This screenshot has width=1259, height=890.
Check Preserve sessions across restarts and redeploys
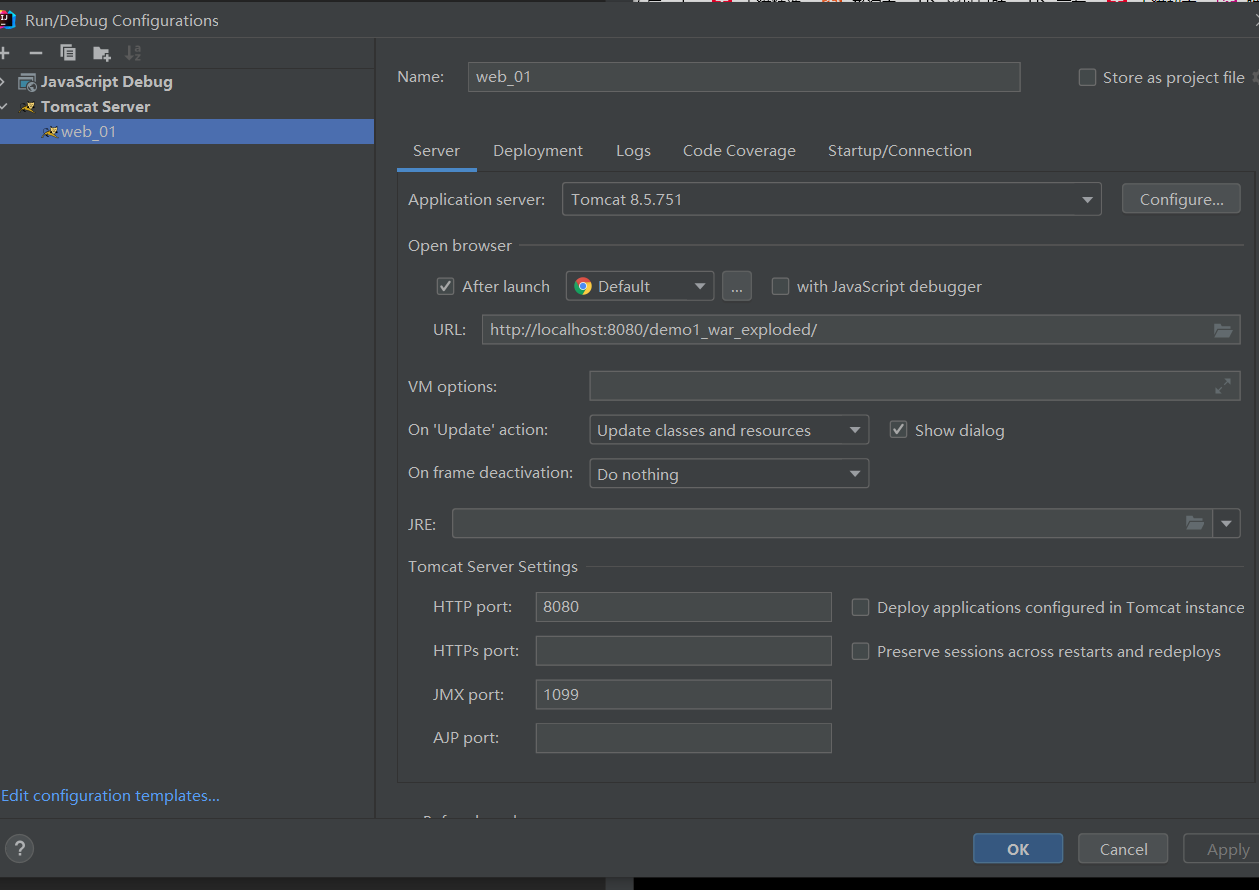tap(860, 651)
